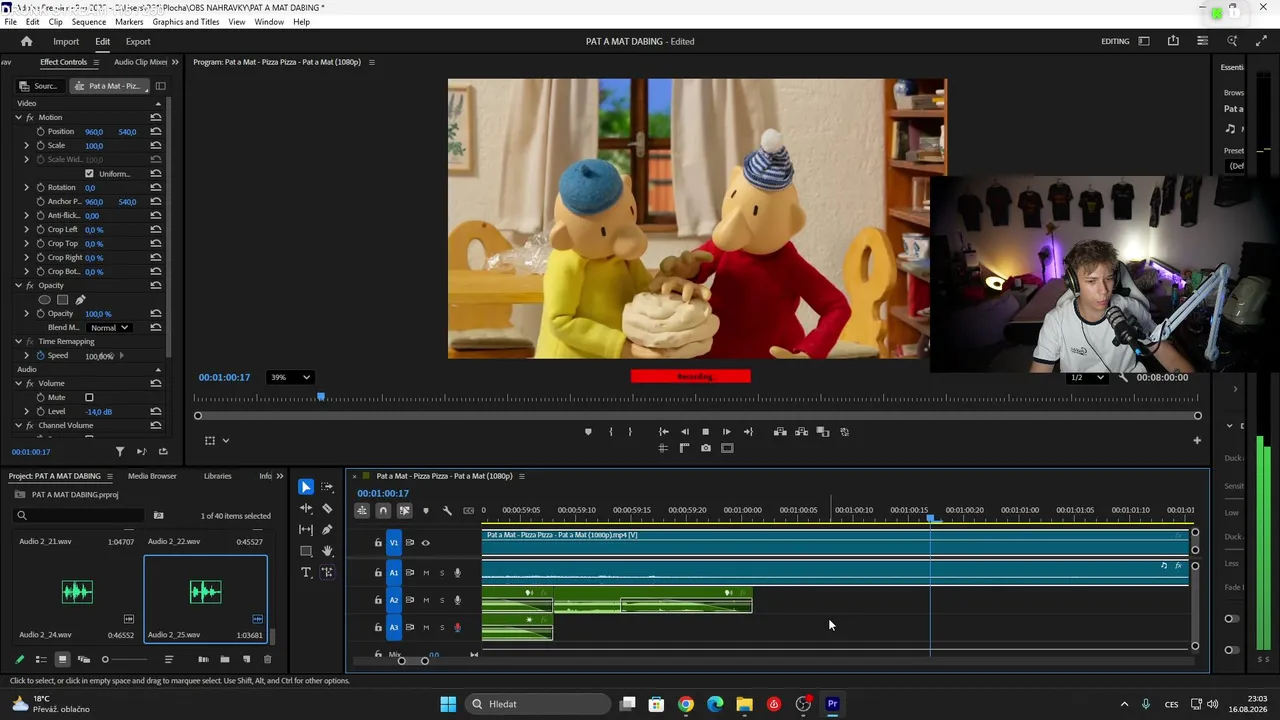Select the Type tool
Screen dimensions: 1280x720
[x=306, y=572]
